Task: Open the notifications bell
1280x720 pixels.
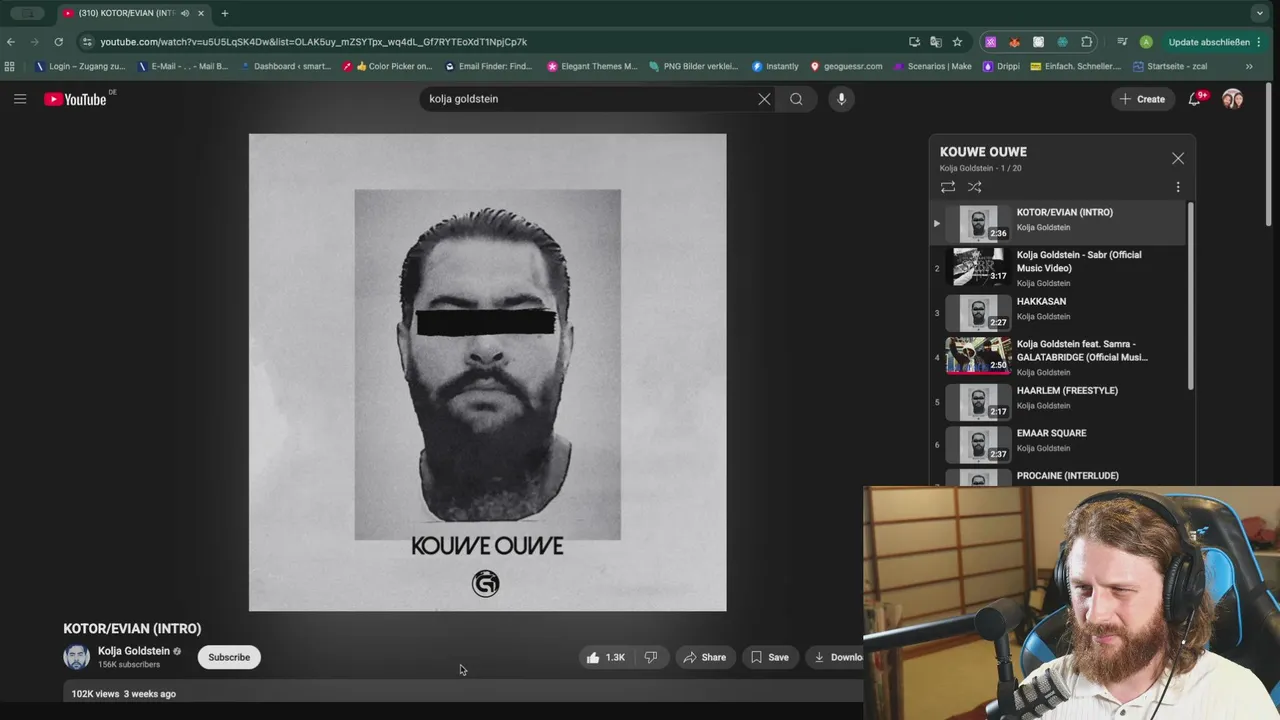Action: point(1195,99)
